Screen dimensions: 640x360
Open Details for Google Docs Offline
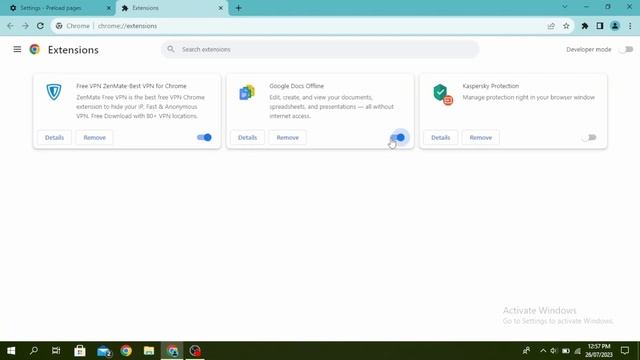247,138
